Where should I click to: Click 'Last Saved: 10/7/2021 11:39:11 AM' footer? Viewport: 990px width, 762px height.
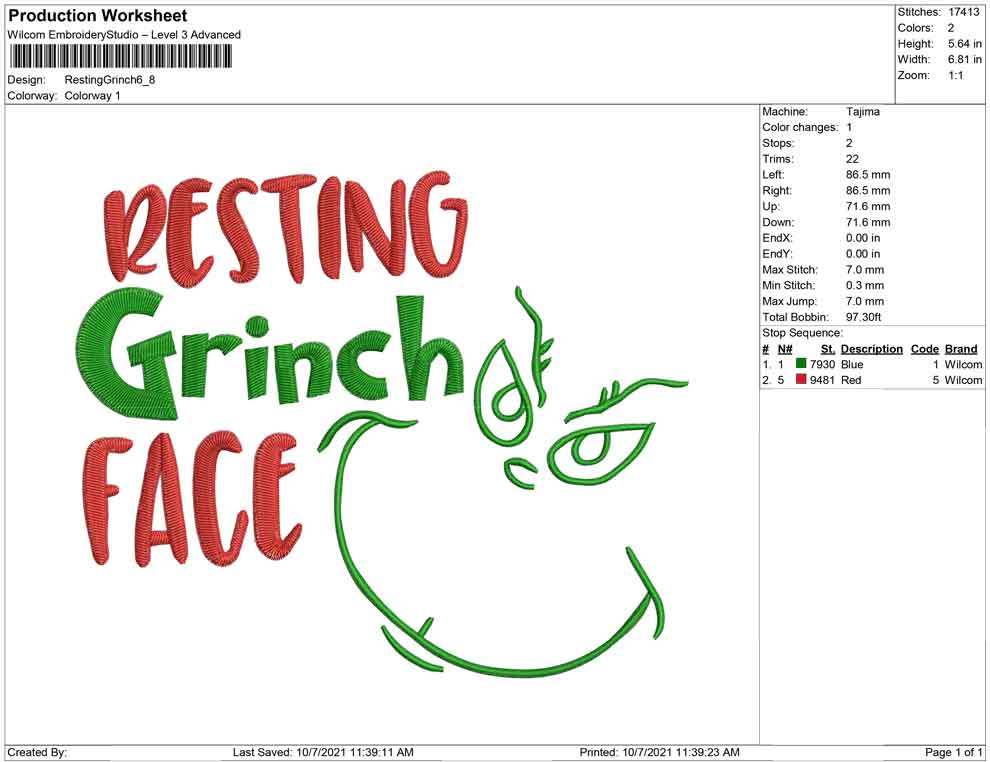coord(323,752)
